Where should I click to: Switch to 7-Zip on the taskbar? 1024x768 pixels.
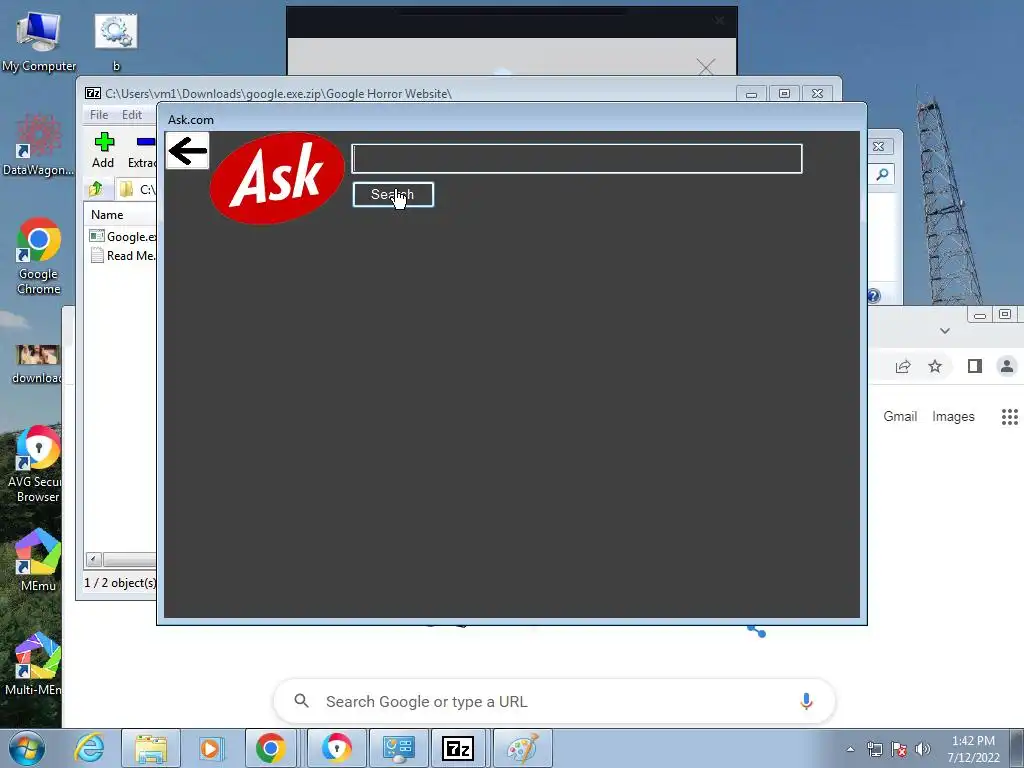458,748
